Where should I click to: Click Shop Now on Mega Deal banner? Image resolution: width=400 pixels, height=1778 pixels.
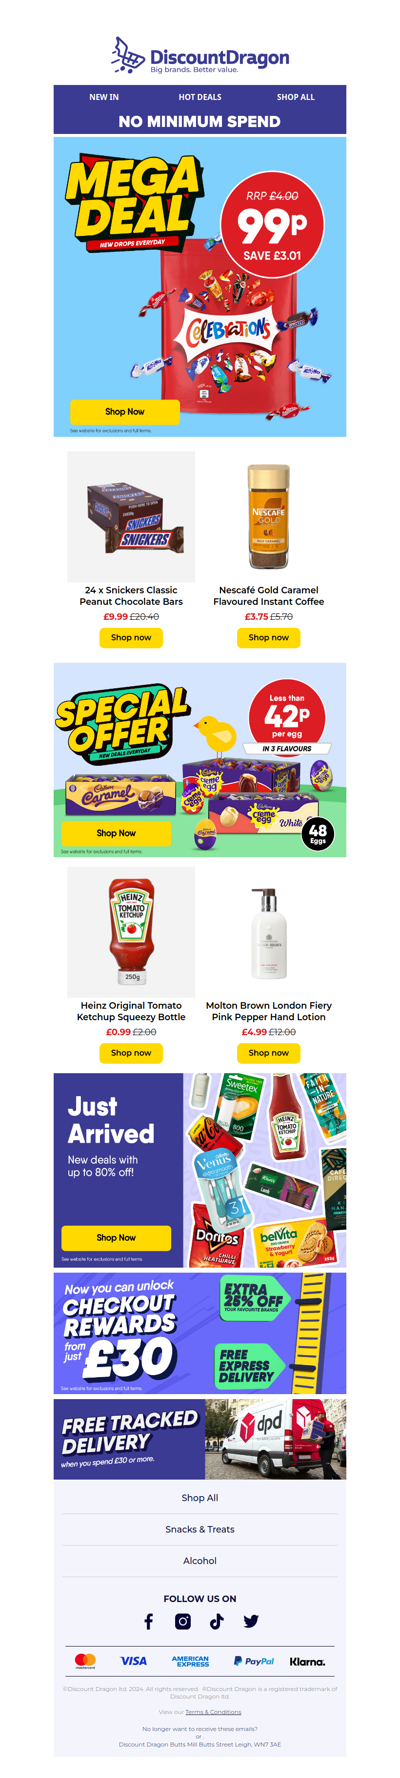point(125,411)
